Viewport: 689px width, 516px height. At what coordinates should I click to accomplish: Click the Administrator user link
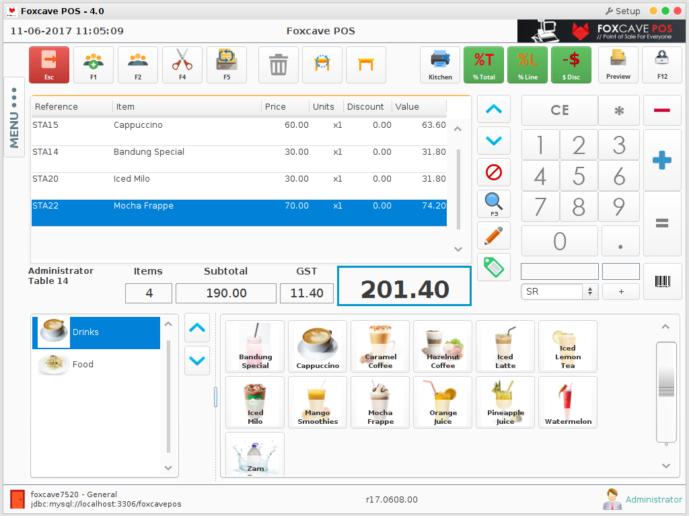tap(653, 499)
